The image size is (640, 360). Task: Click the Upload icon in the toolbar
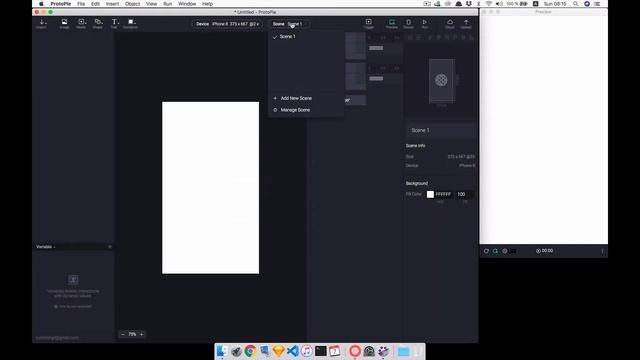[x=466, y=24]
